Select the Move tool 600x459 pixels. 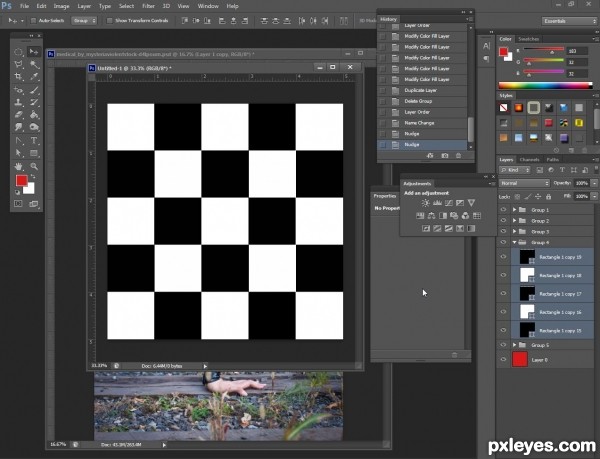pos(34,52)
